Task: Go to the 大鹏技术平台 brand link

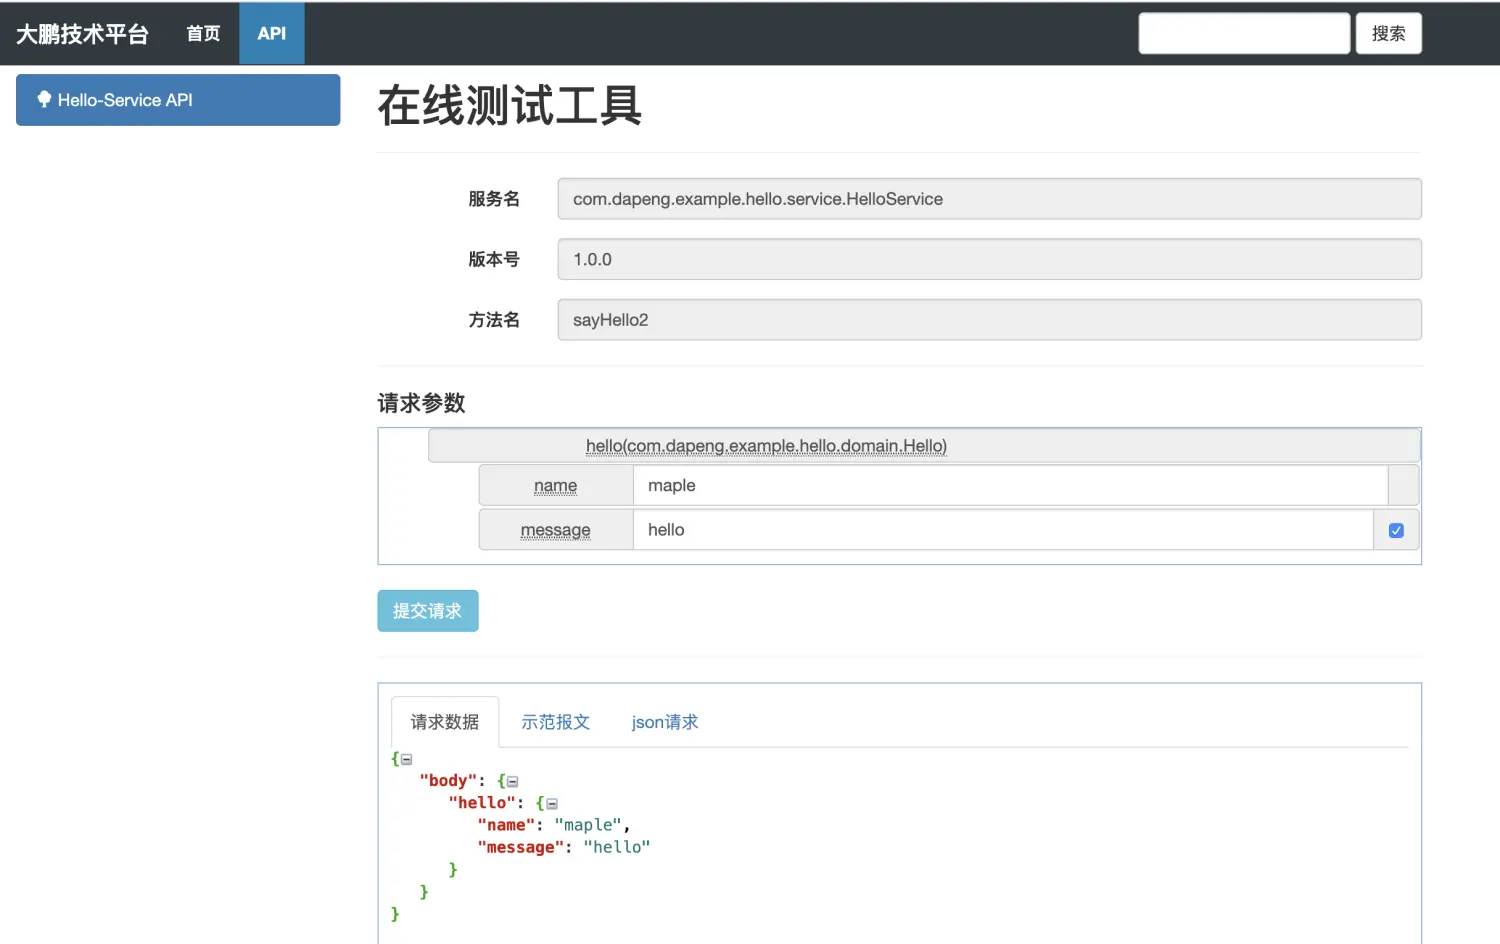Action: (82, 34)
